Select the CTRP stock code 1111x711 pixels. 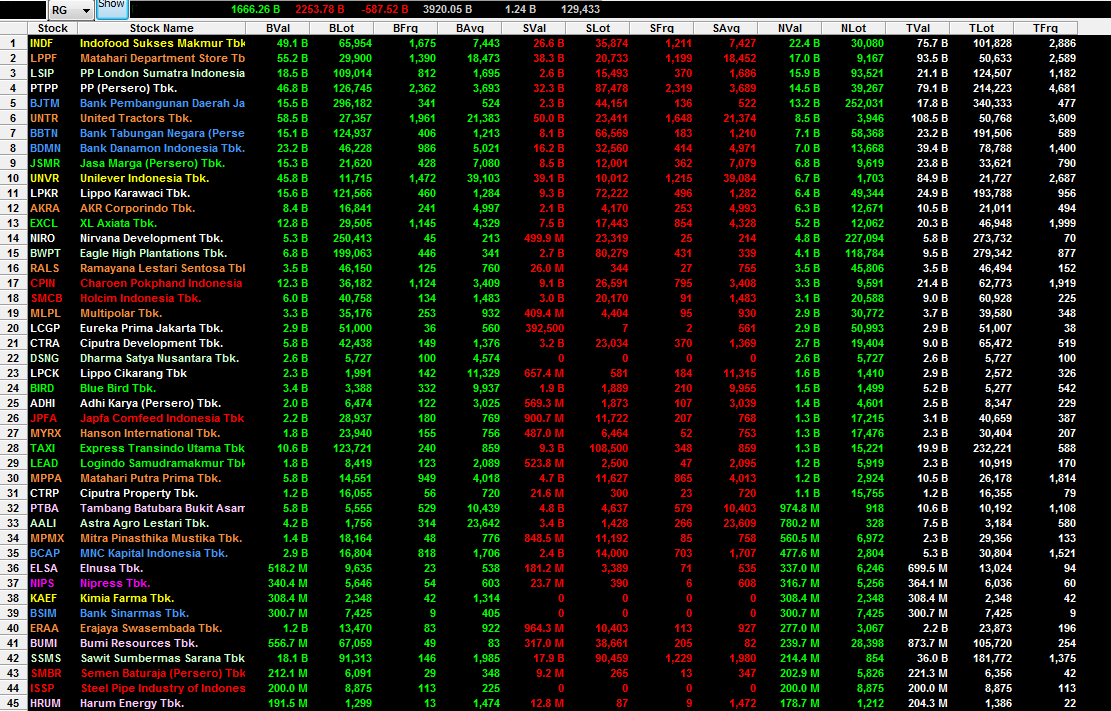tap(45, 493)
